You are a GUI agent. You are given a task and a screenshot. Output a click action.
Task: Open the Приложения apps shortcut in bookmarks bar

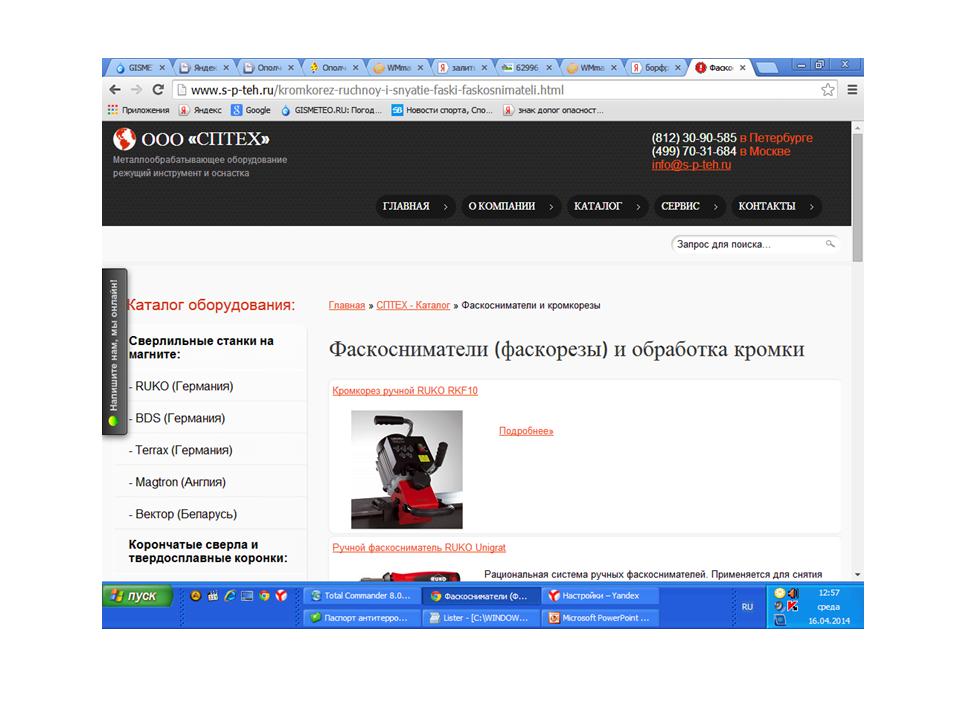point(138,110)
